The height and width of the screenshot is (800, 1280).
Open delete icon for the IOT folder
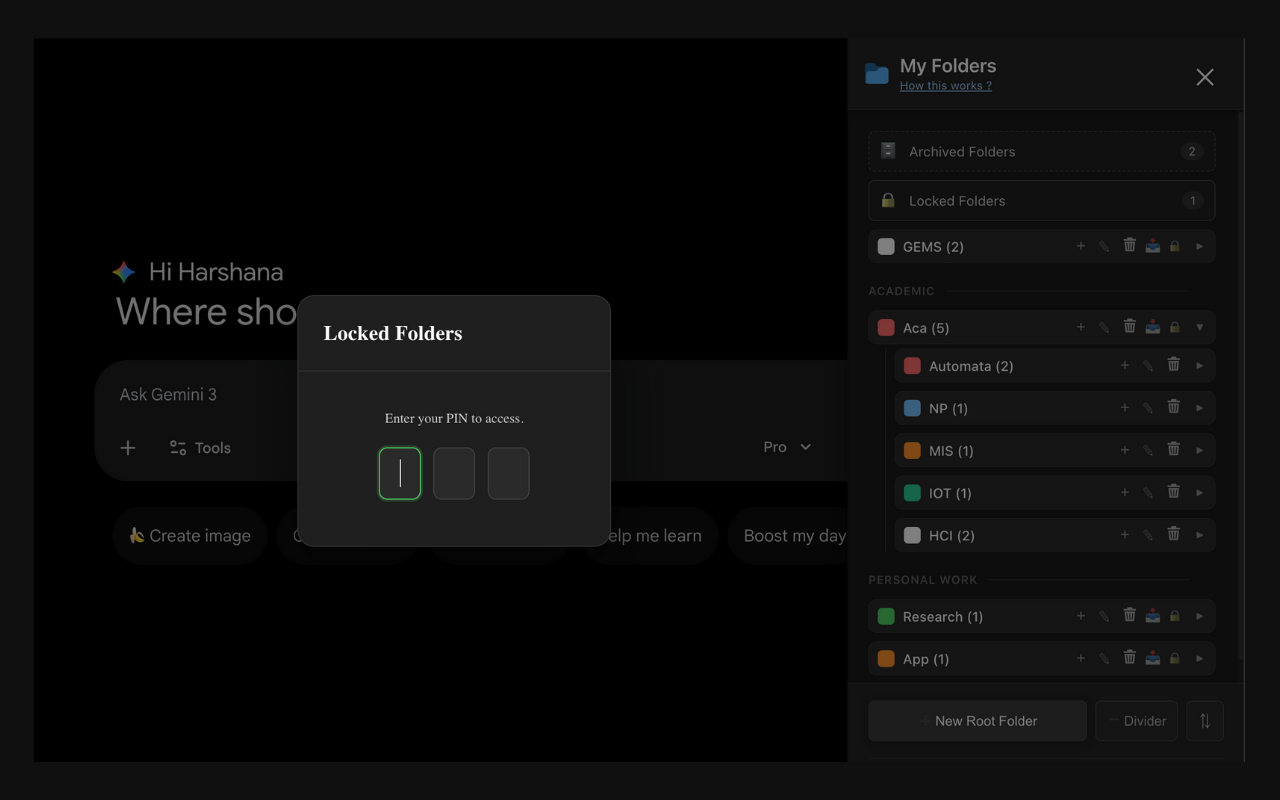[x=1173, y=492]
